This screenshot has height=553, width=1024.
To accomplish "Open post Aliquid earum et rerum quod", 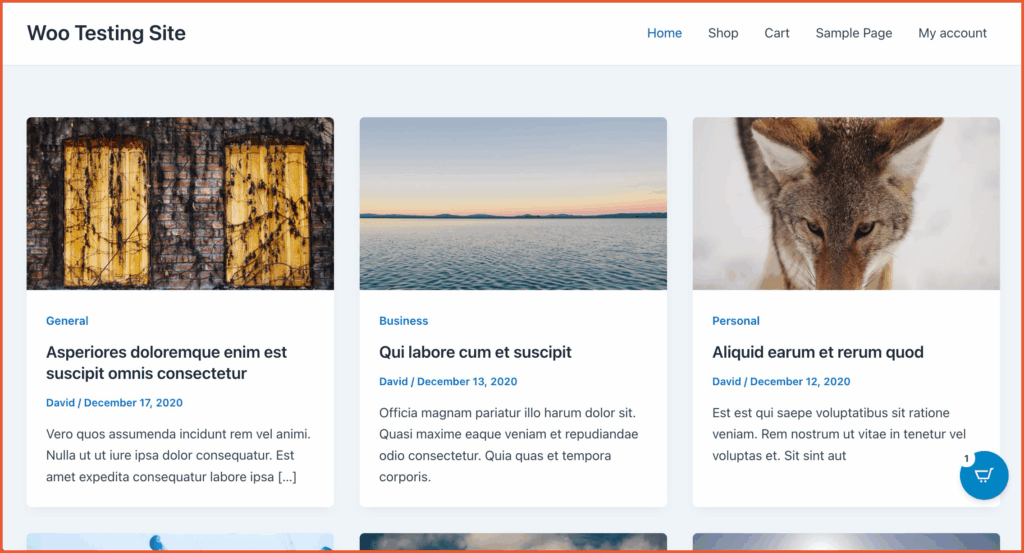I will pos(818,353).
